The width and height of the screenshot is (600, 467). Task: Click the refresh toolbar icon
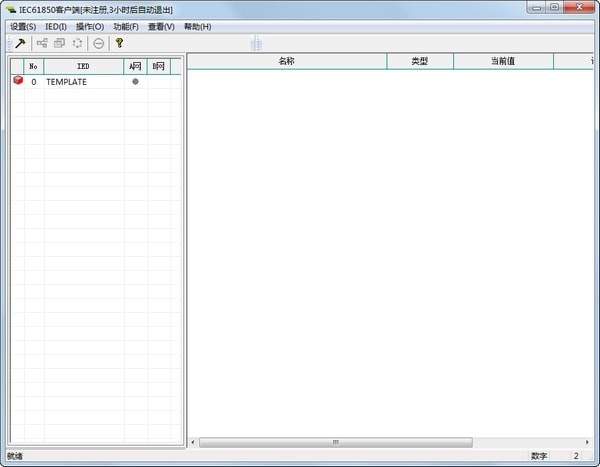(x=76, y=43)
